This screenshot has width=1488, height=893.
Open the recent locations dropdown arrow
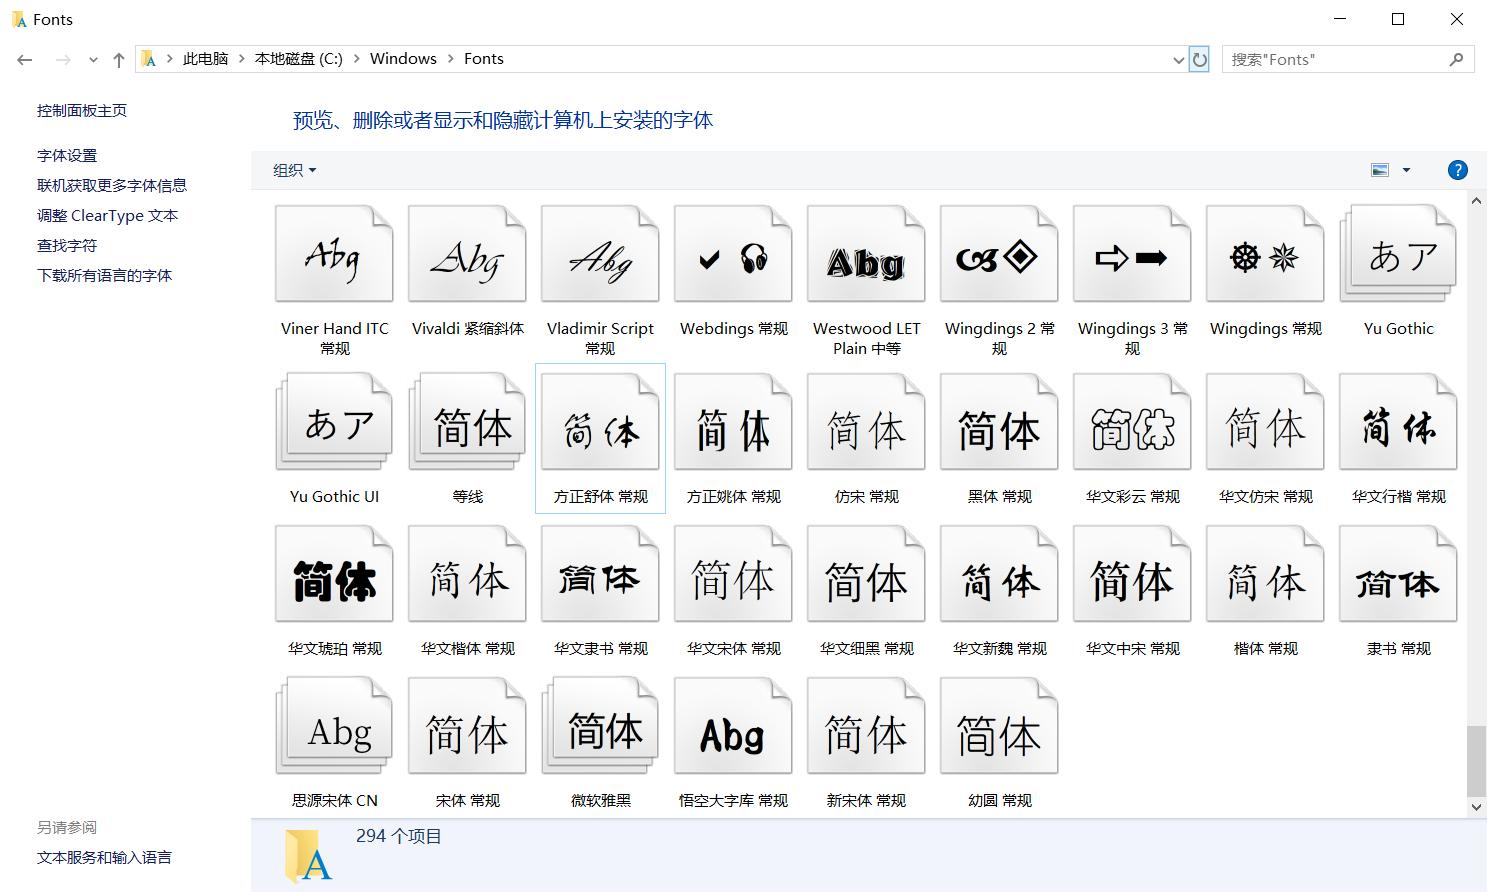click(93, 60)
